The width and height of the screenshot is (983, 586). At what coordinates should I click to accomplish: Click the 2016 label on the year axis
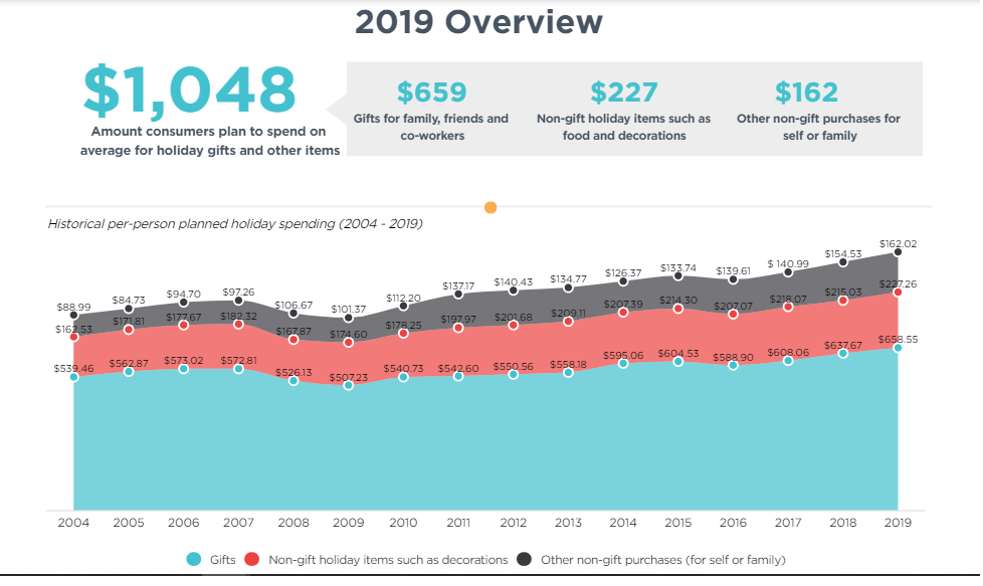point(733,522)
